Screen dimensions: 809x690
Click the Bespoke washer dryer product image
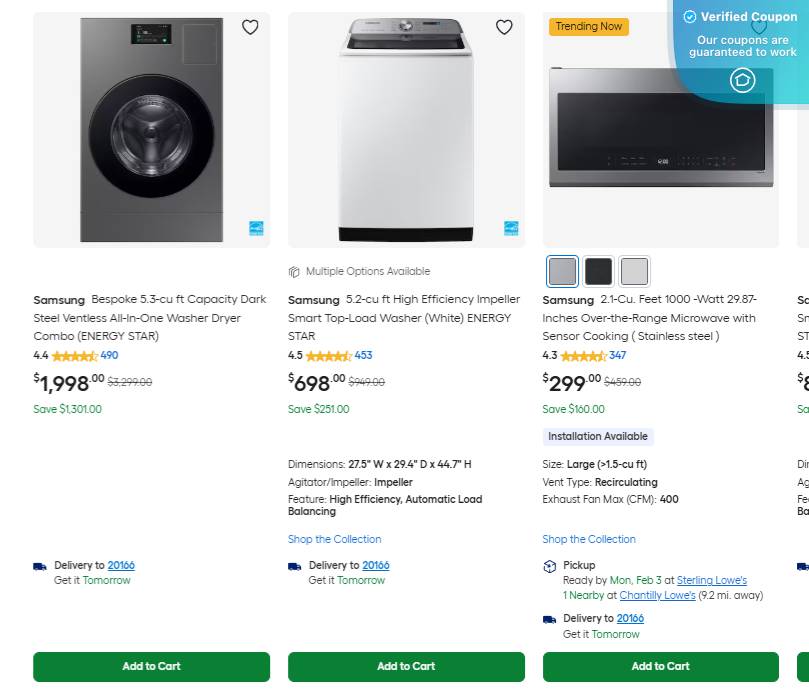(151, 130)
